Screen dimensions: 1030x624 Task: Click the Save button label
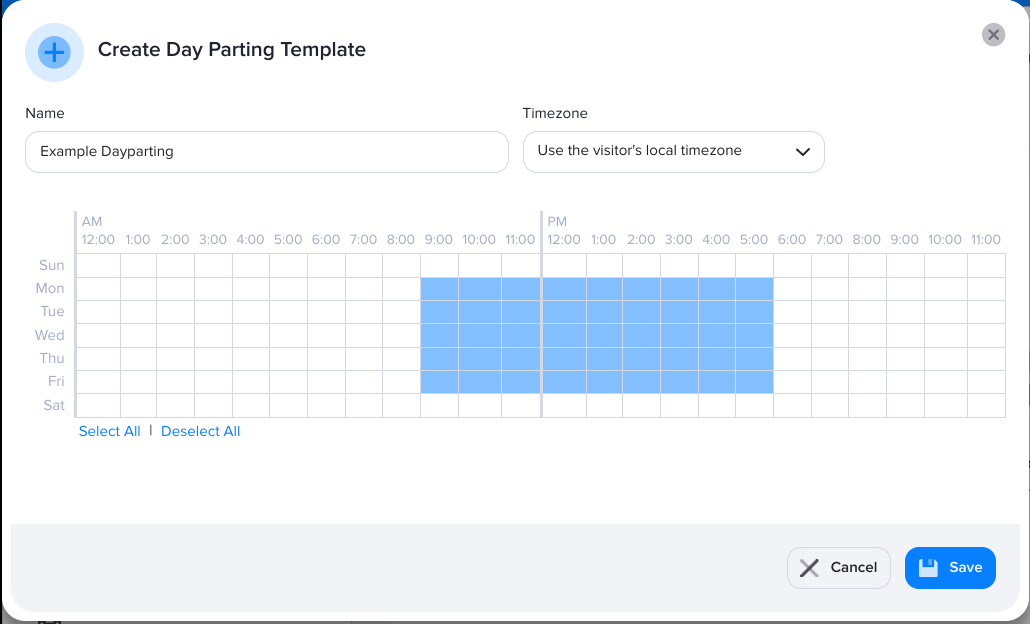[x=966, y=567]
